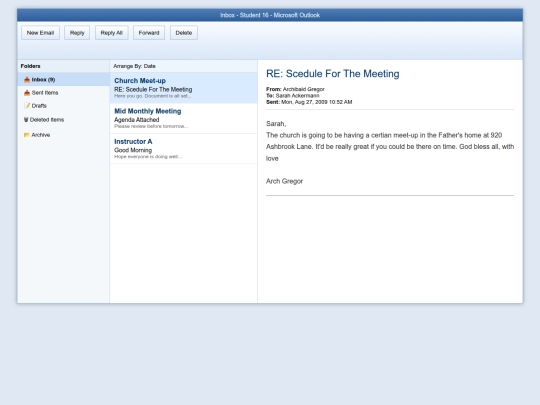Click the 'Please review before tomorrow' preview
This screenshot has width=540, height=405.
coord(151,126)
